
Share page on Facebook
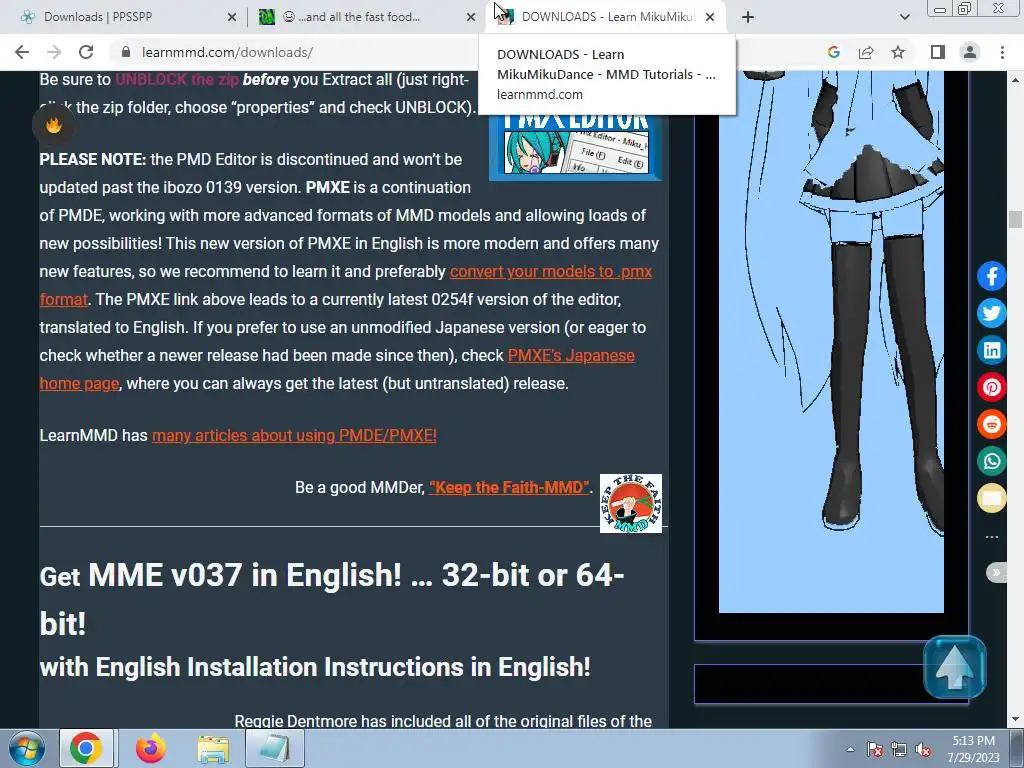991,276
